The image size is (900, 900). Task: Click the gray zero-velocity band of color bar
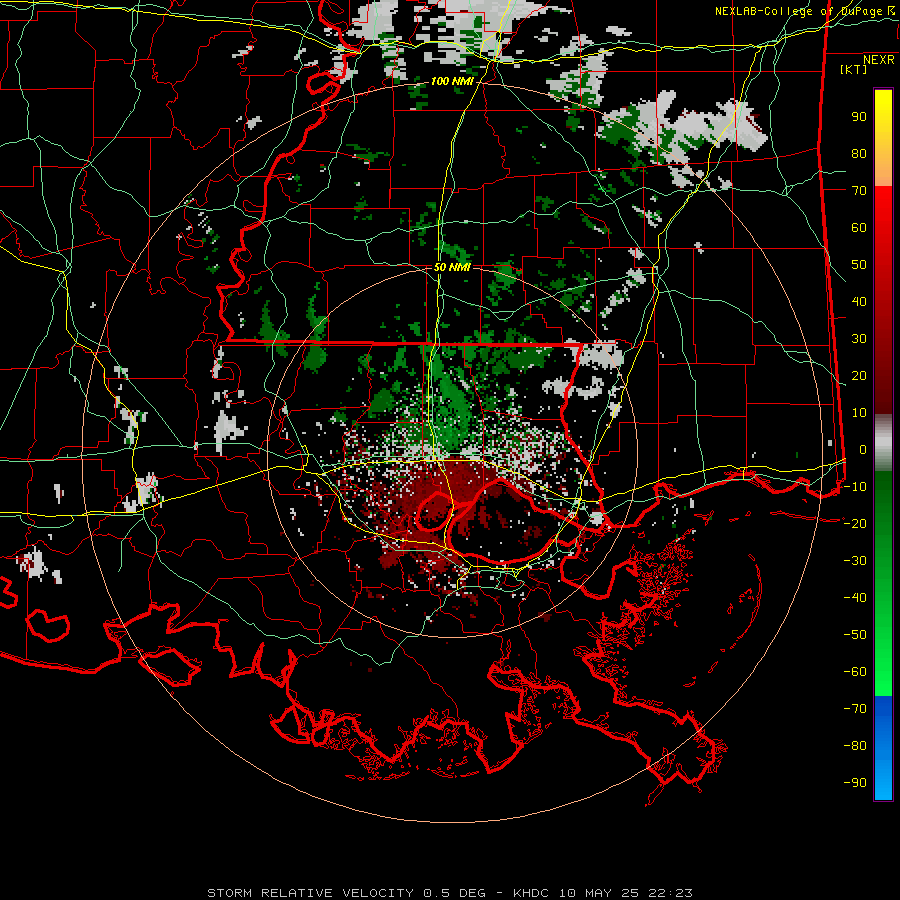pos(883,442)
